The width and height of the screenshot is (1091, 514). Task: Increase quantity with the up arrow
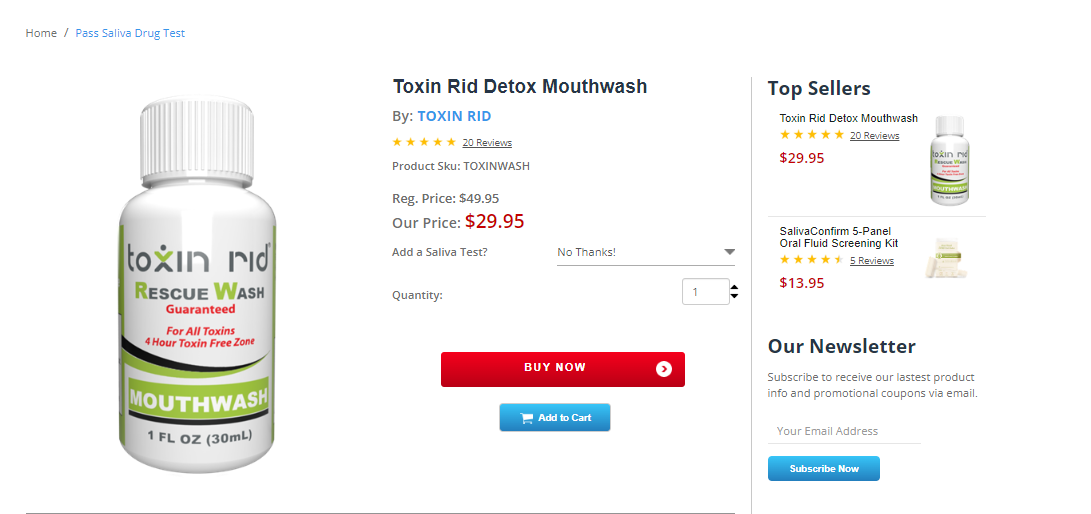click(735, 288)
